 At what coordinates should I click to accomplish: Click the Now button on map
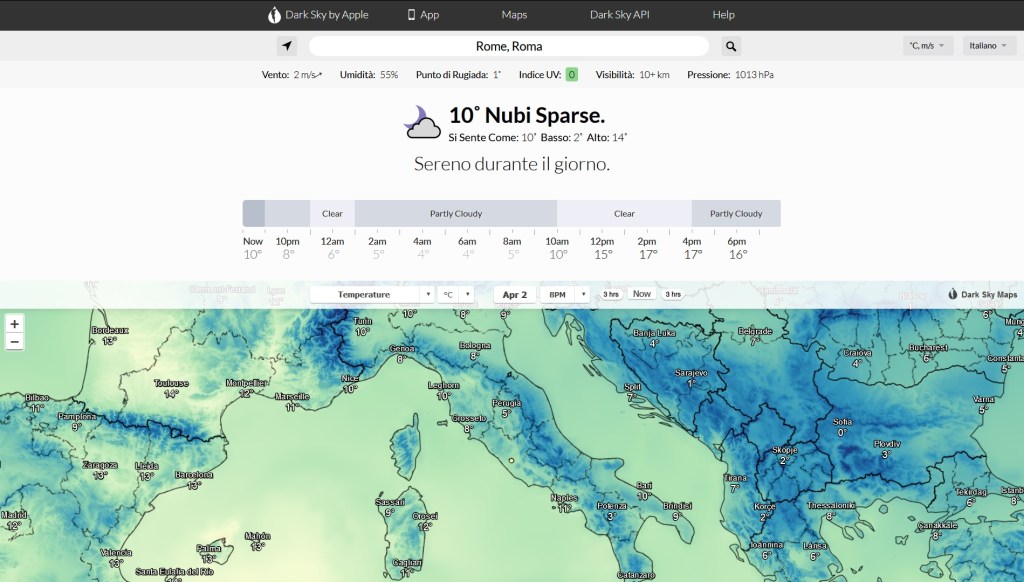[x=641, y=294]
